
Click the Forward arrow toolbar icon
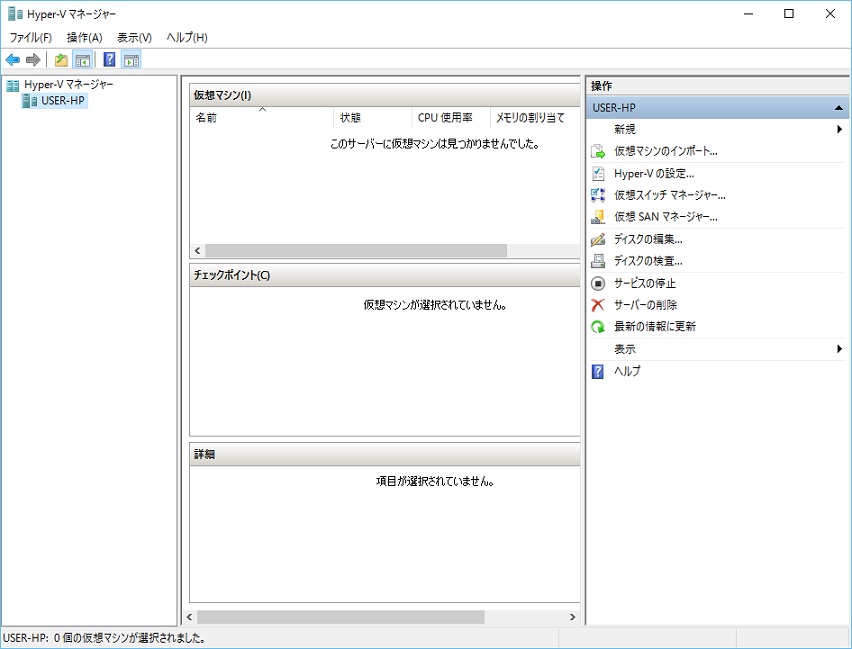coord(33,60)
